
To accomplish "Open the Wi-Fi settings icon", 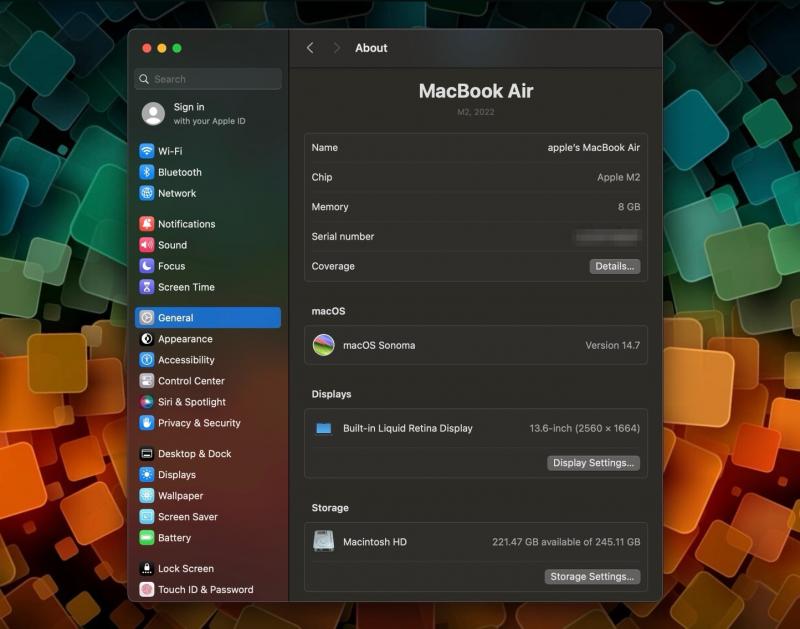I will tap(147, 151).
